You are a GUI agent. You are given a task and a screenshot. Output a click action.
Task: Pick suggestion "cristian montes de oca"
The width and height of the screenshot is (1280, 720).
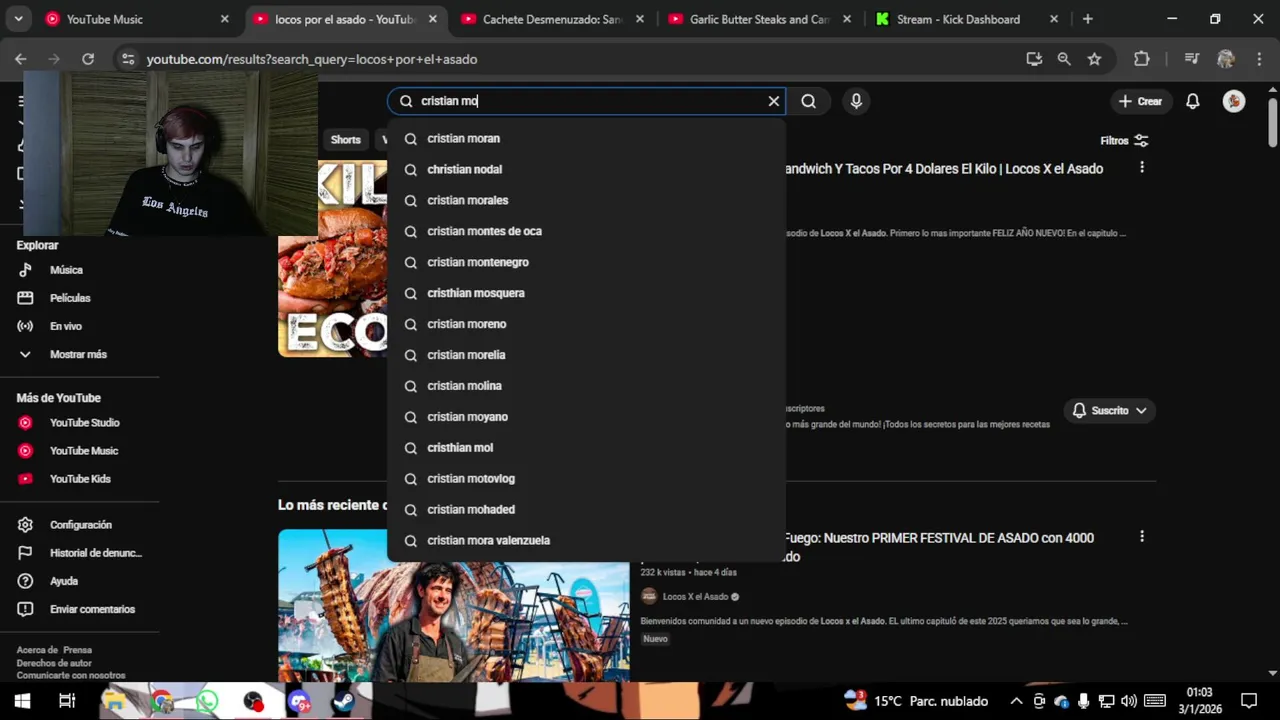pyautogui.click(x=587, y=232)
